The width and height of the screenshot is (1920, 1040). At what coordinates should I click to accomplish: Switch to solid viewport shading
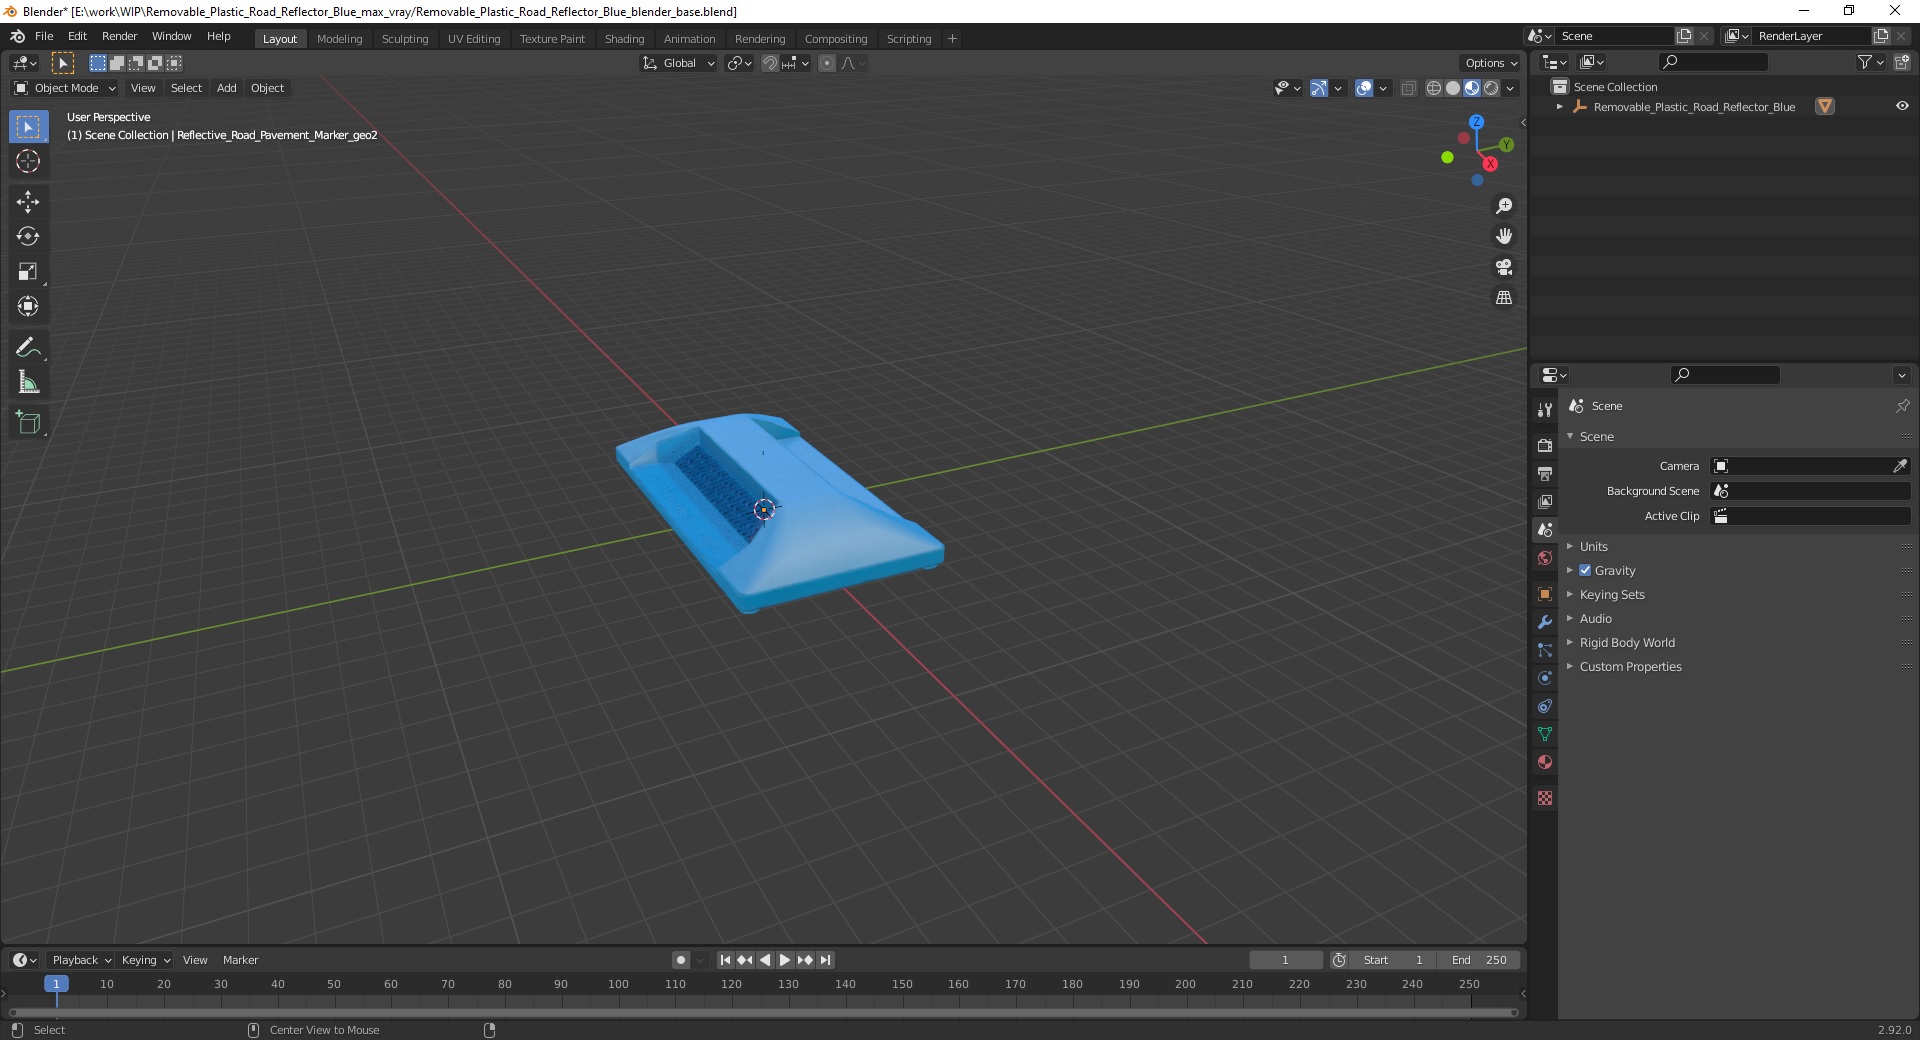(1453, 88)
